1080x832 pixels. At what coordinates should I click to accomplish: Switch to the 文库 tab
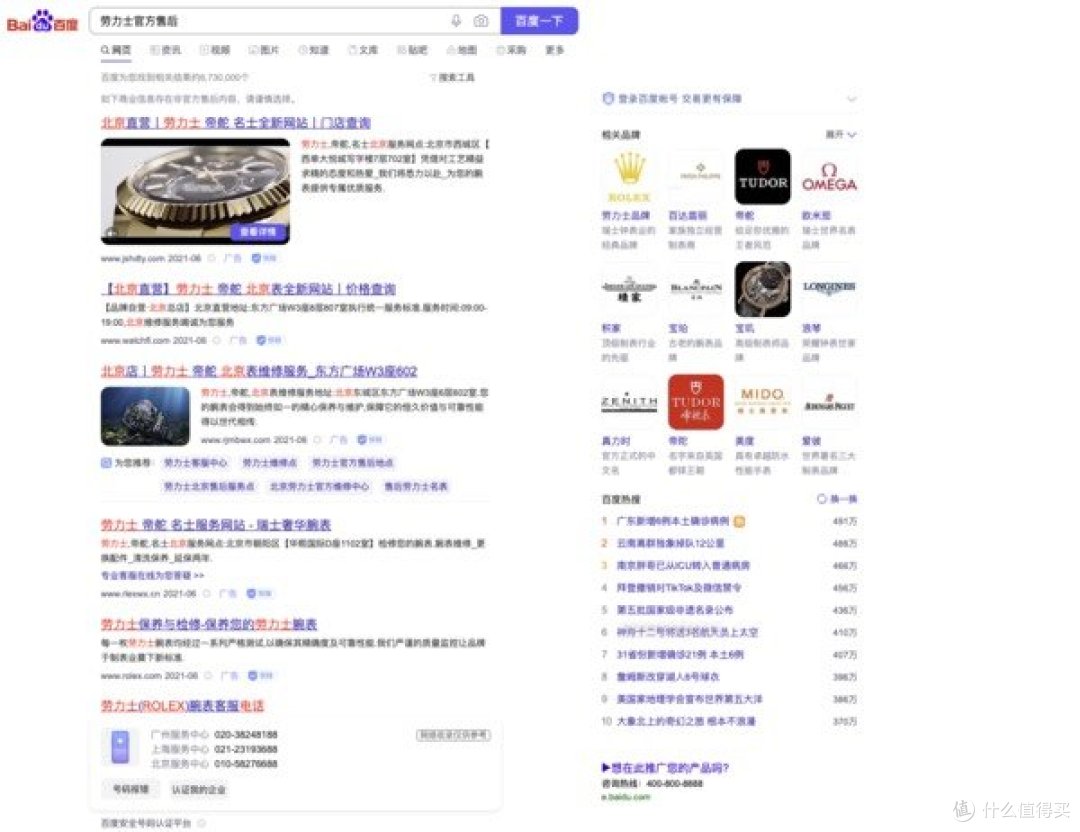[x=364, y=50]
